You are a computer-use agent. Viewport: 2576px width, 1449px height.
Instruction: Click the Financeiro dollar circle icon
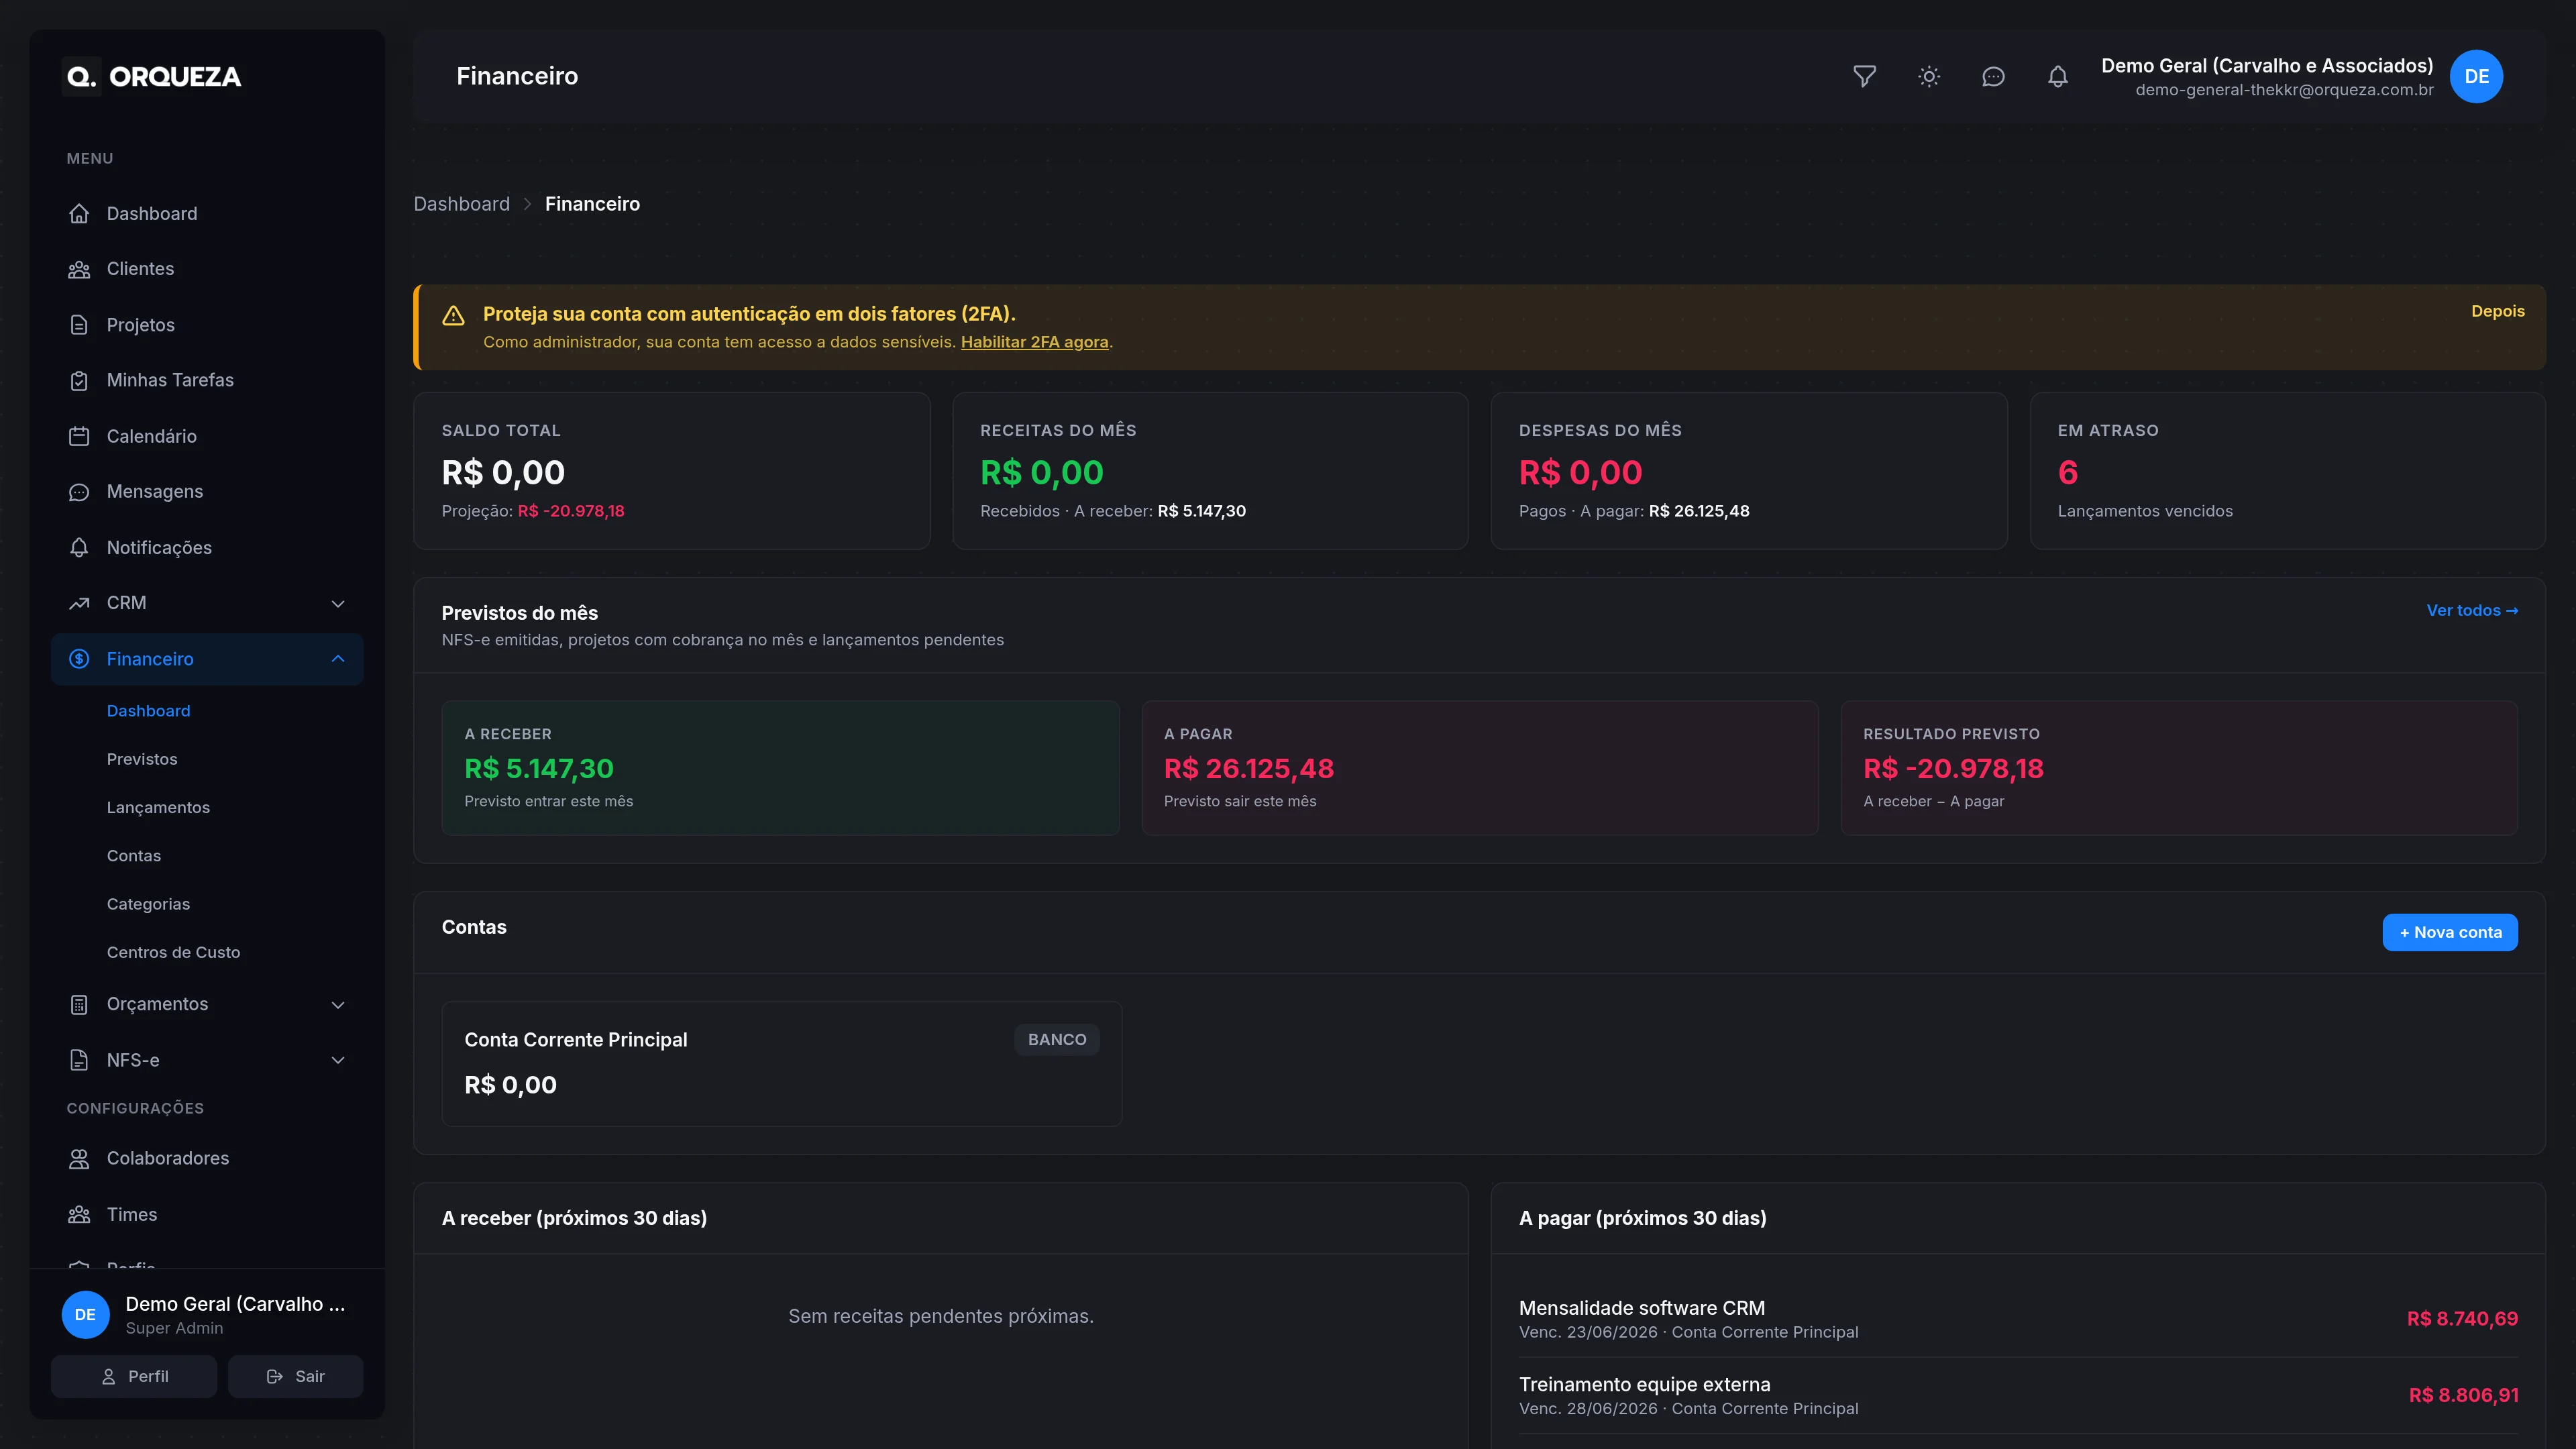(x=79, y=659)
